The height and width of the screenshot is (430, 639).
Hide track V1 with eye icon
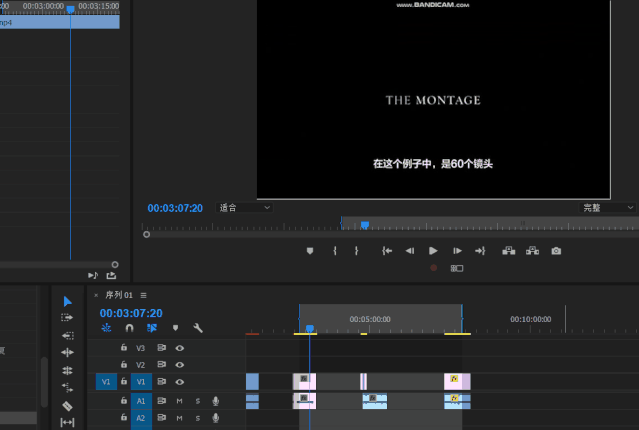pyautogui.click(x=179, y=382)
